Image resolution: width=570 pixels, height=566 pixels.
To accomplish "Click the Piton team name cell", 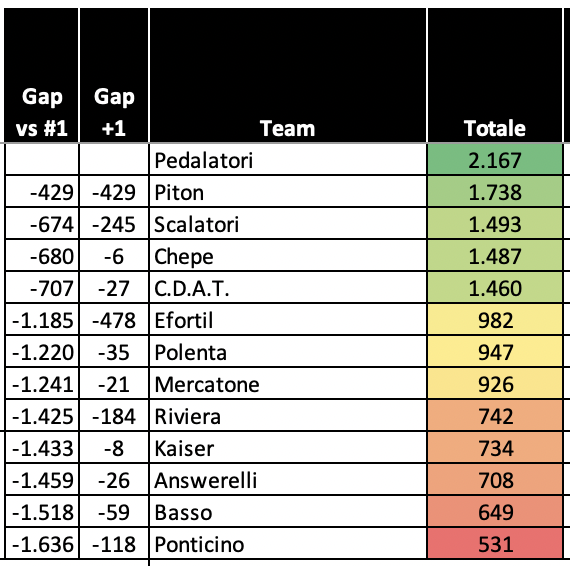I will [288, 192].
